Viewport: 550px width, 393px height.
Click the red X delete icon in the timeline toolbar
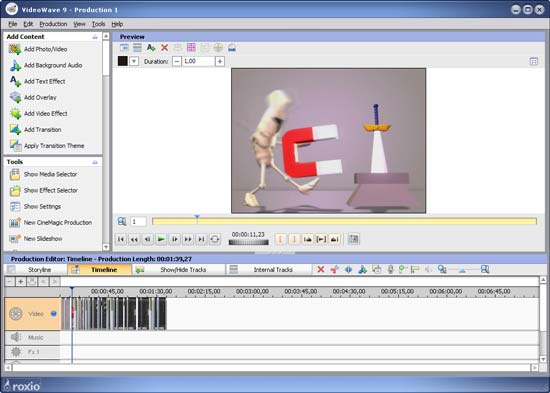[321, 269]
